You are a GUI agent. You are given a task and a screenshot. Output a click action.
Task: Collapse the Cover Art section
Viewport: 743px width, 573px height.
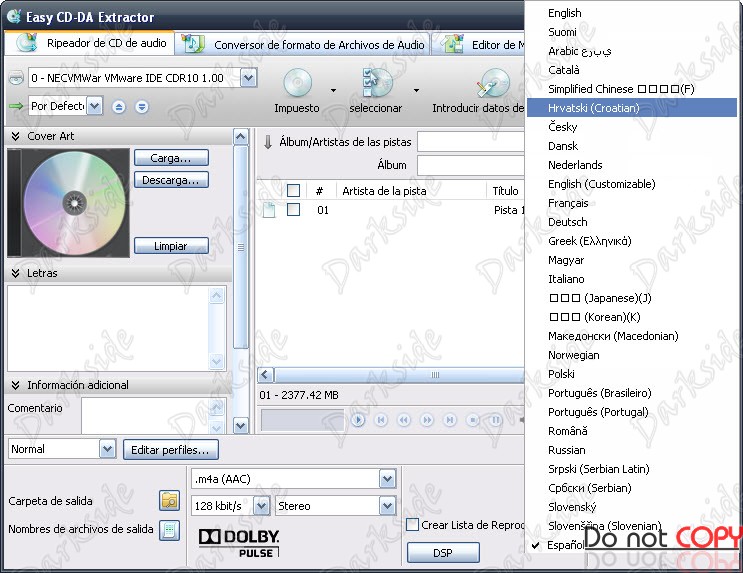point(15,136)
